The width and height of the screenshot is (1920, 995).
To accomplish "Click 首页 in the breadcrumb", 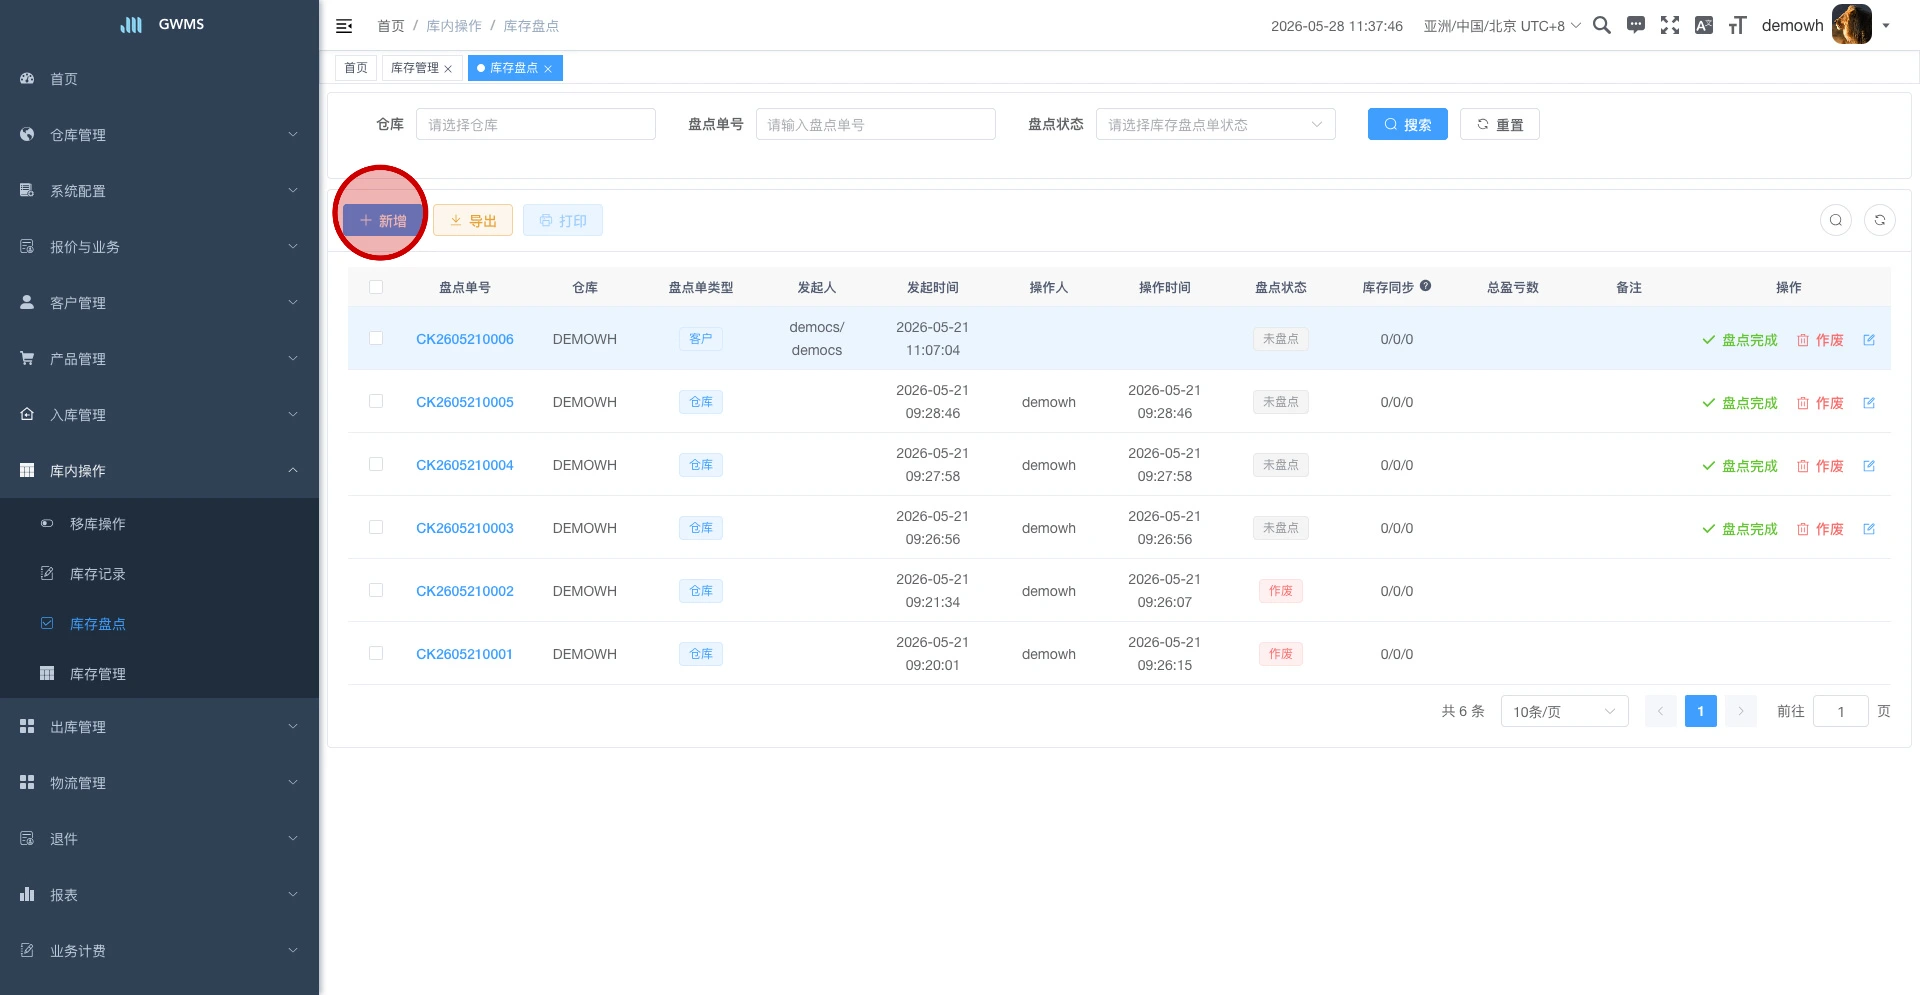I will tap(391, 26).
